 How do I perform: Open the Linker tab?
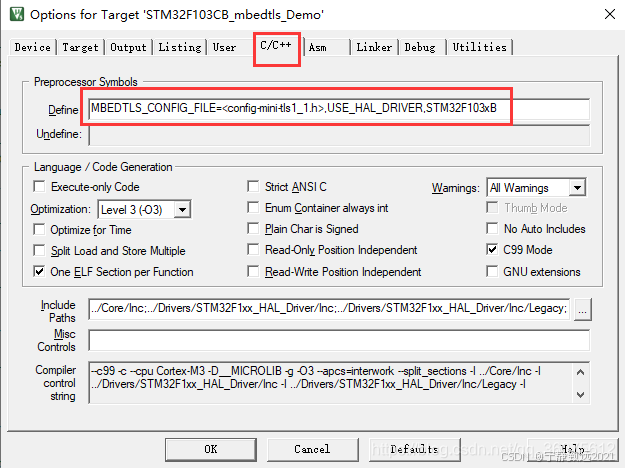click(x=374, y=47)
